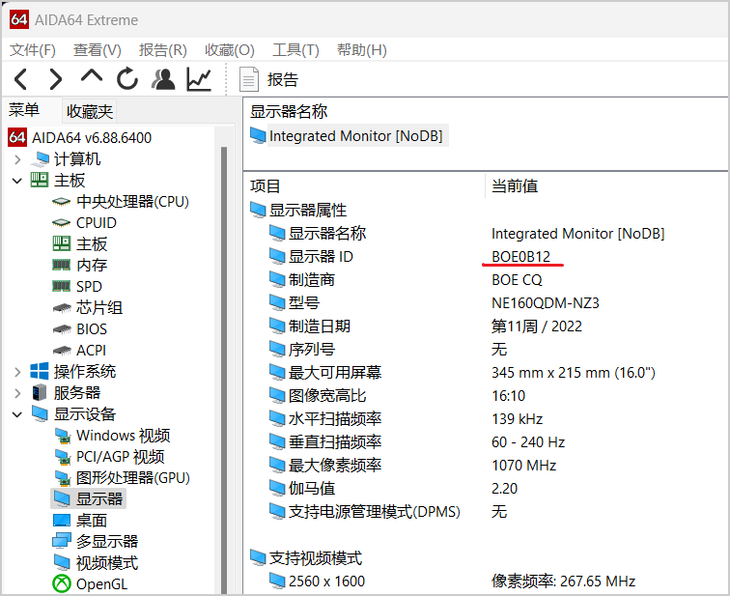Expand the 计算机 tree node
730x596 pixels.
coord(17,160)
